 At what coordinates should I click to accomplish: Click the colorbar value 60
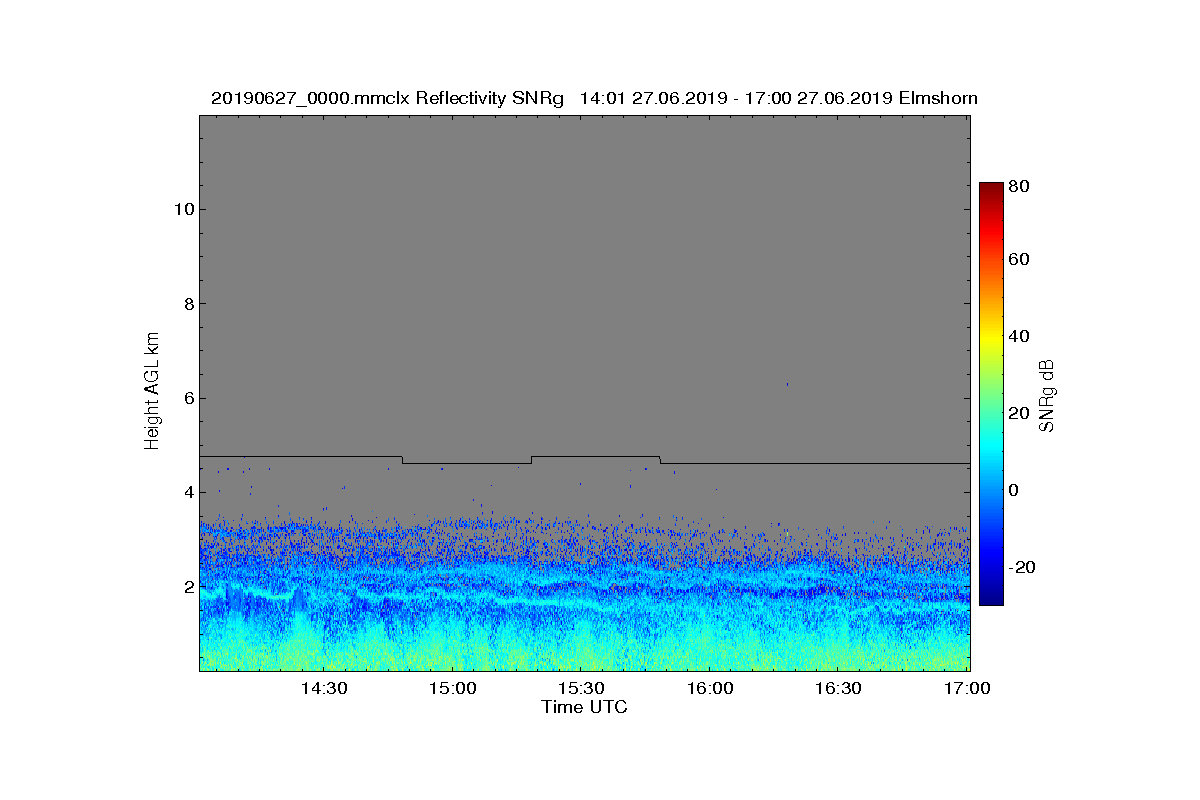tap(1020, 260)
